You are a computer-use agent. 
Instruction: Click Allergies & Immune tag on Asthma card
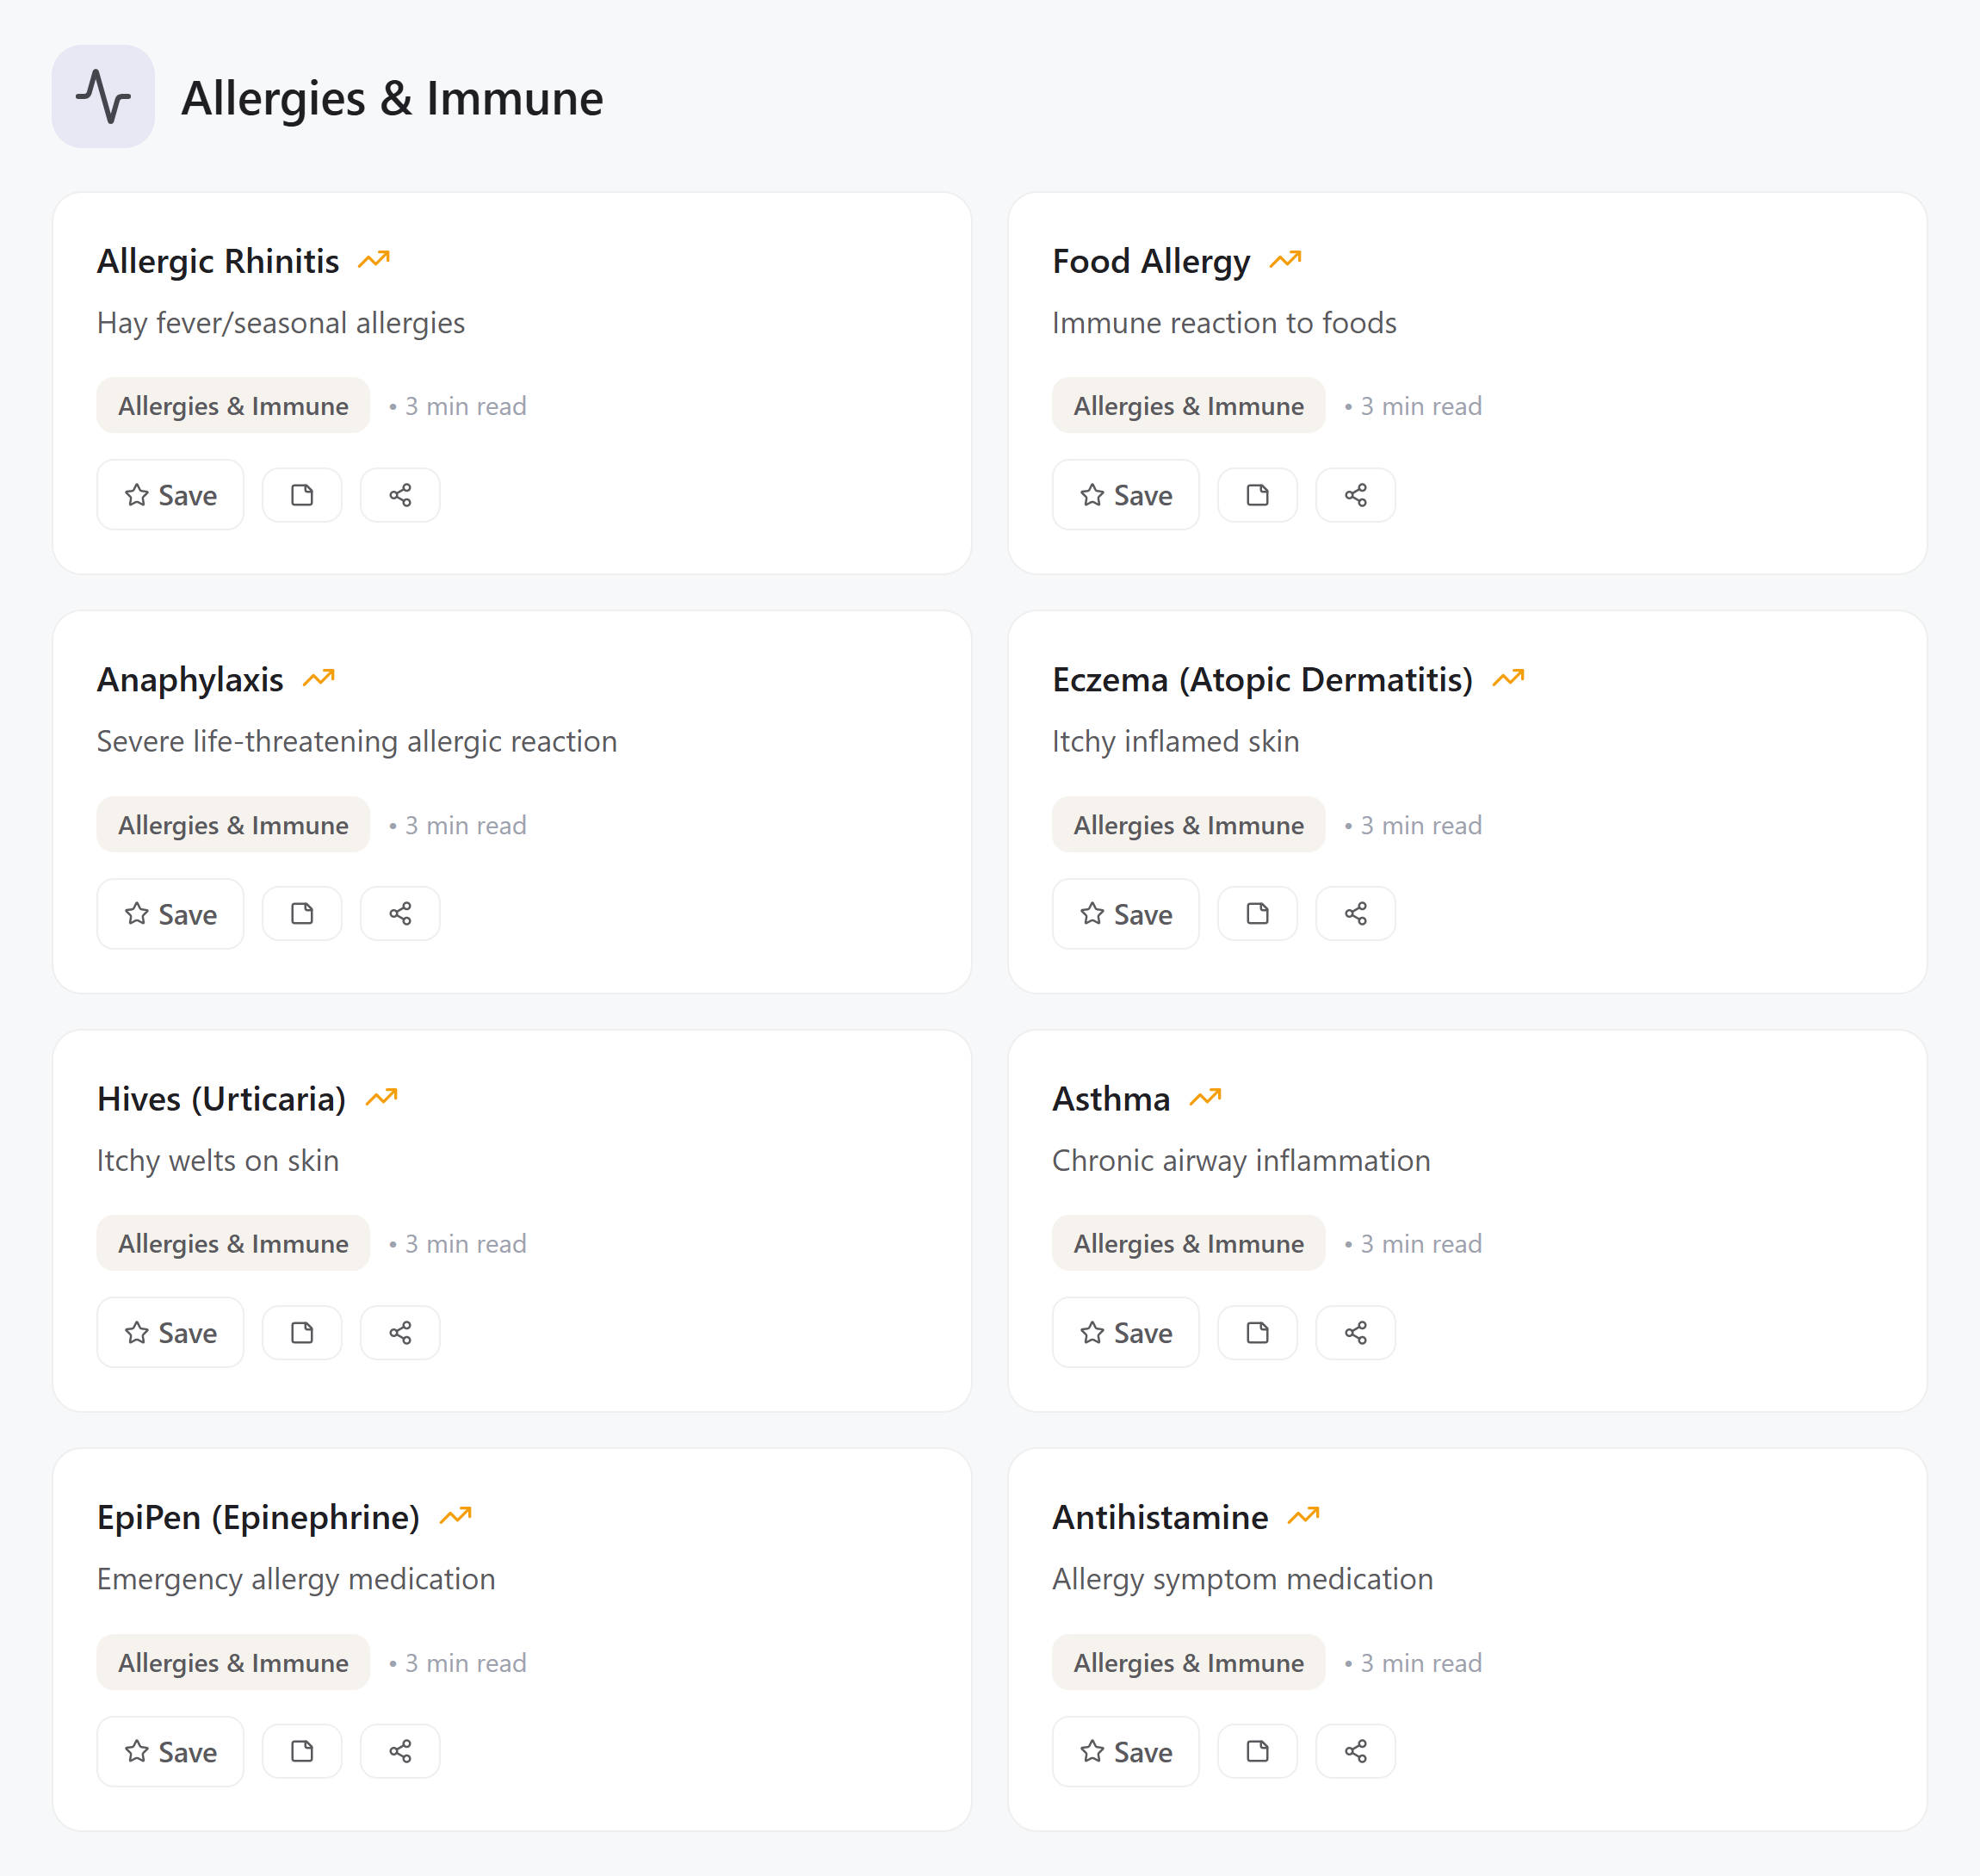click(x=1188, y=1243)
